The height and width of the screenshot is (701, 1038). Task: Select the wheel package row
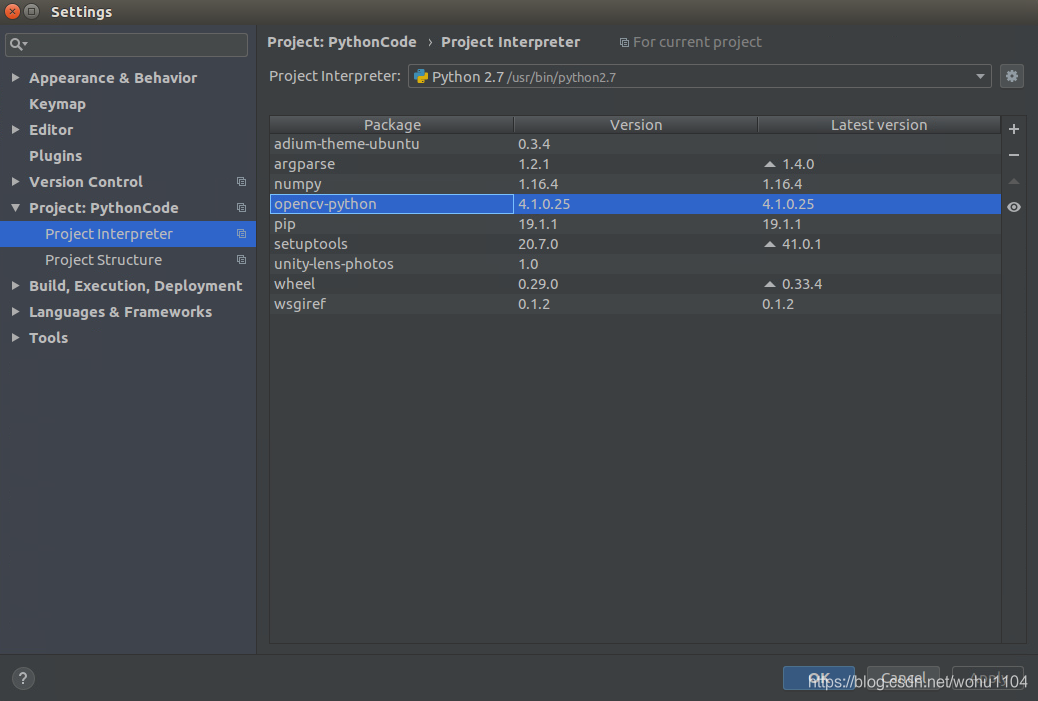636,284
